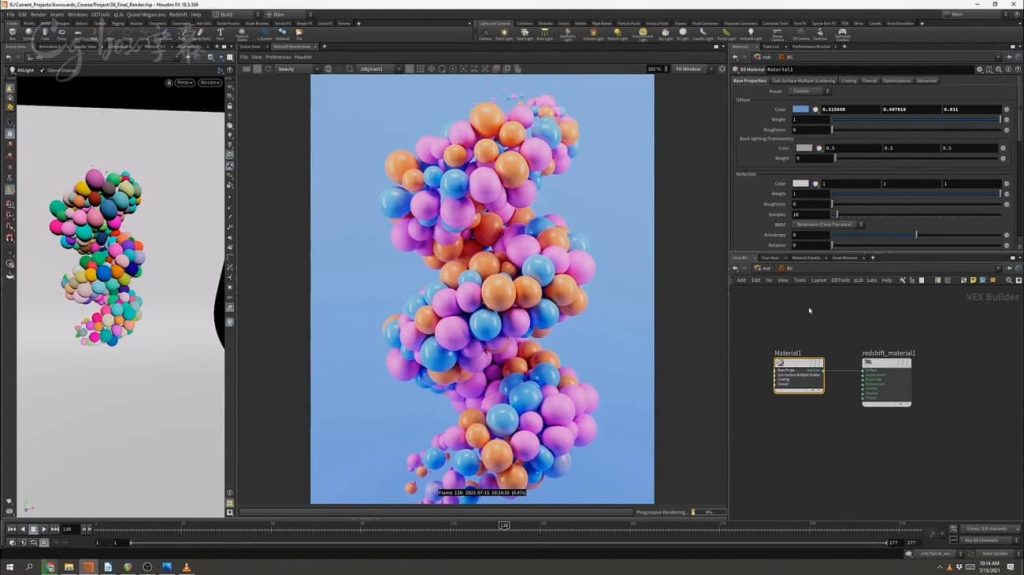1024x575 pixels.
Task: Click the diffuse color swatch
Action: (x=800, y=109)
